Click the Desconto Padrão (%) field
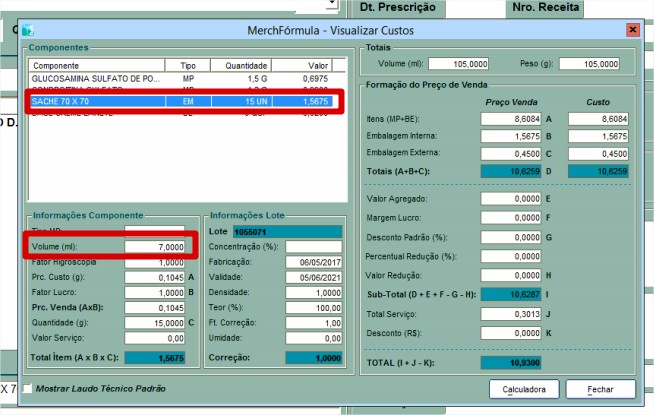Screen dimensions: 654x415 pyautogui.click(x=510, y=237)
